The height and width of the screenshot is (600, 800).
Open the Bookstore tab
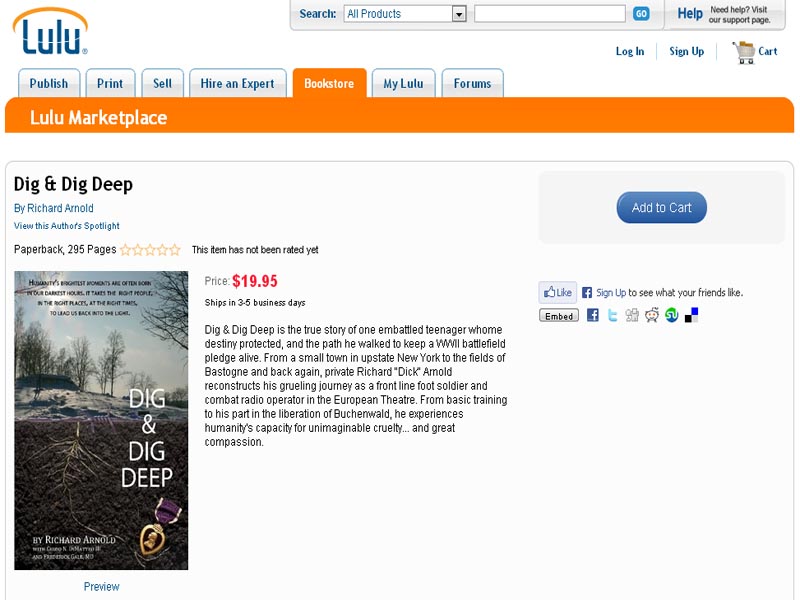tap(329, 83)
